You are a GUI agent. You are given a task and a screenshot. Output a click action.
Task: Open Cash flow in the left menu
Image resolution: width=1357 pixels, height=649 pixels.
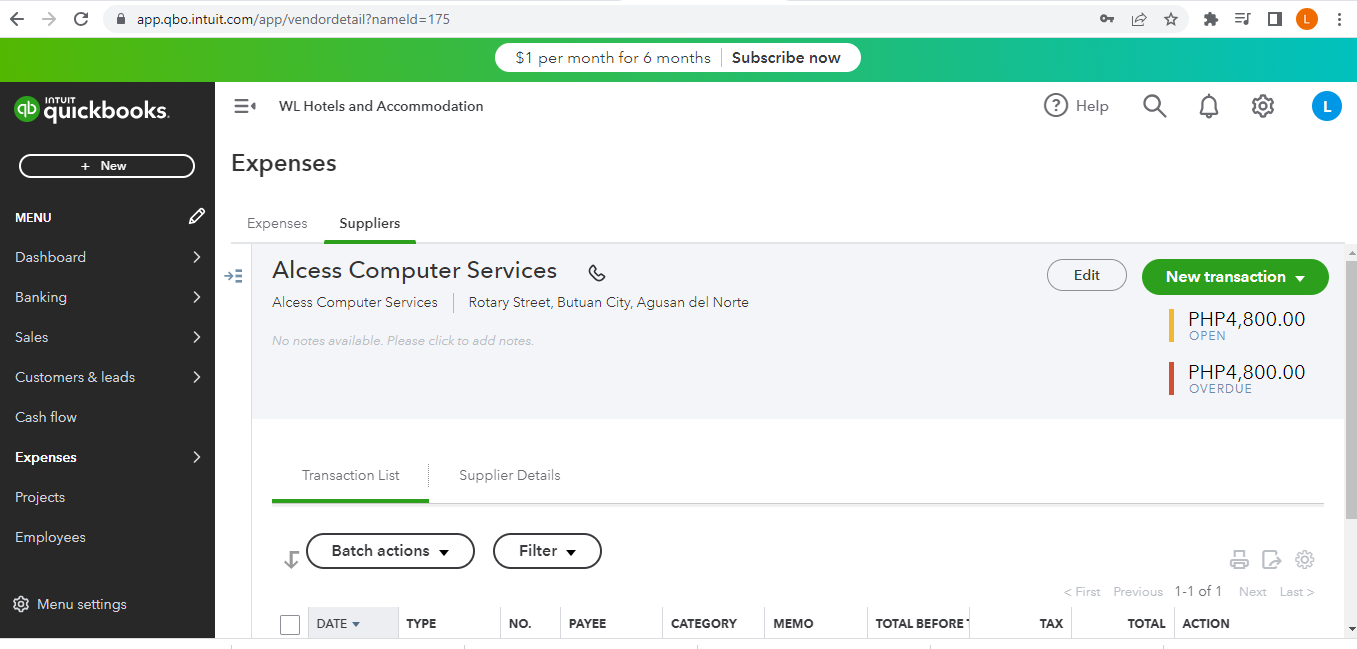coord(46,417)
